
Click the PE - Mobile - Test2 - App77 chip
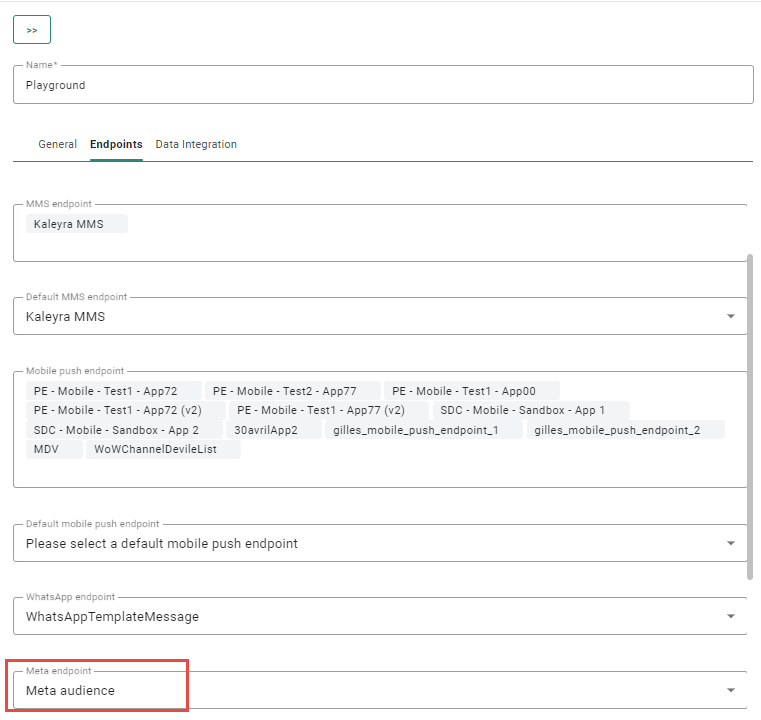(x=293, y=391)
